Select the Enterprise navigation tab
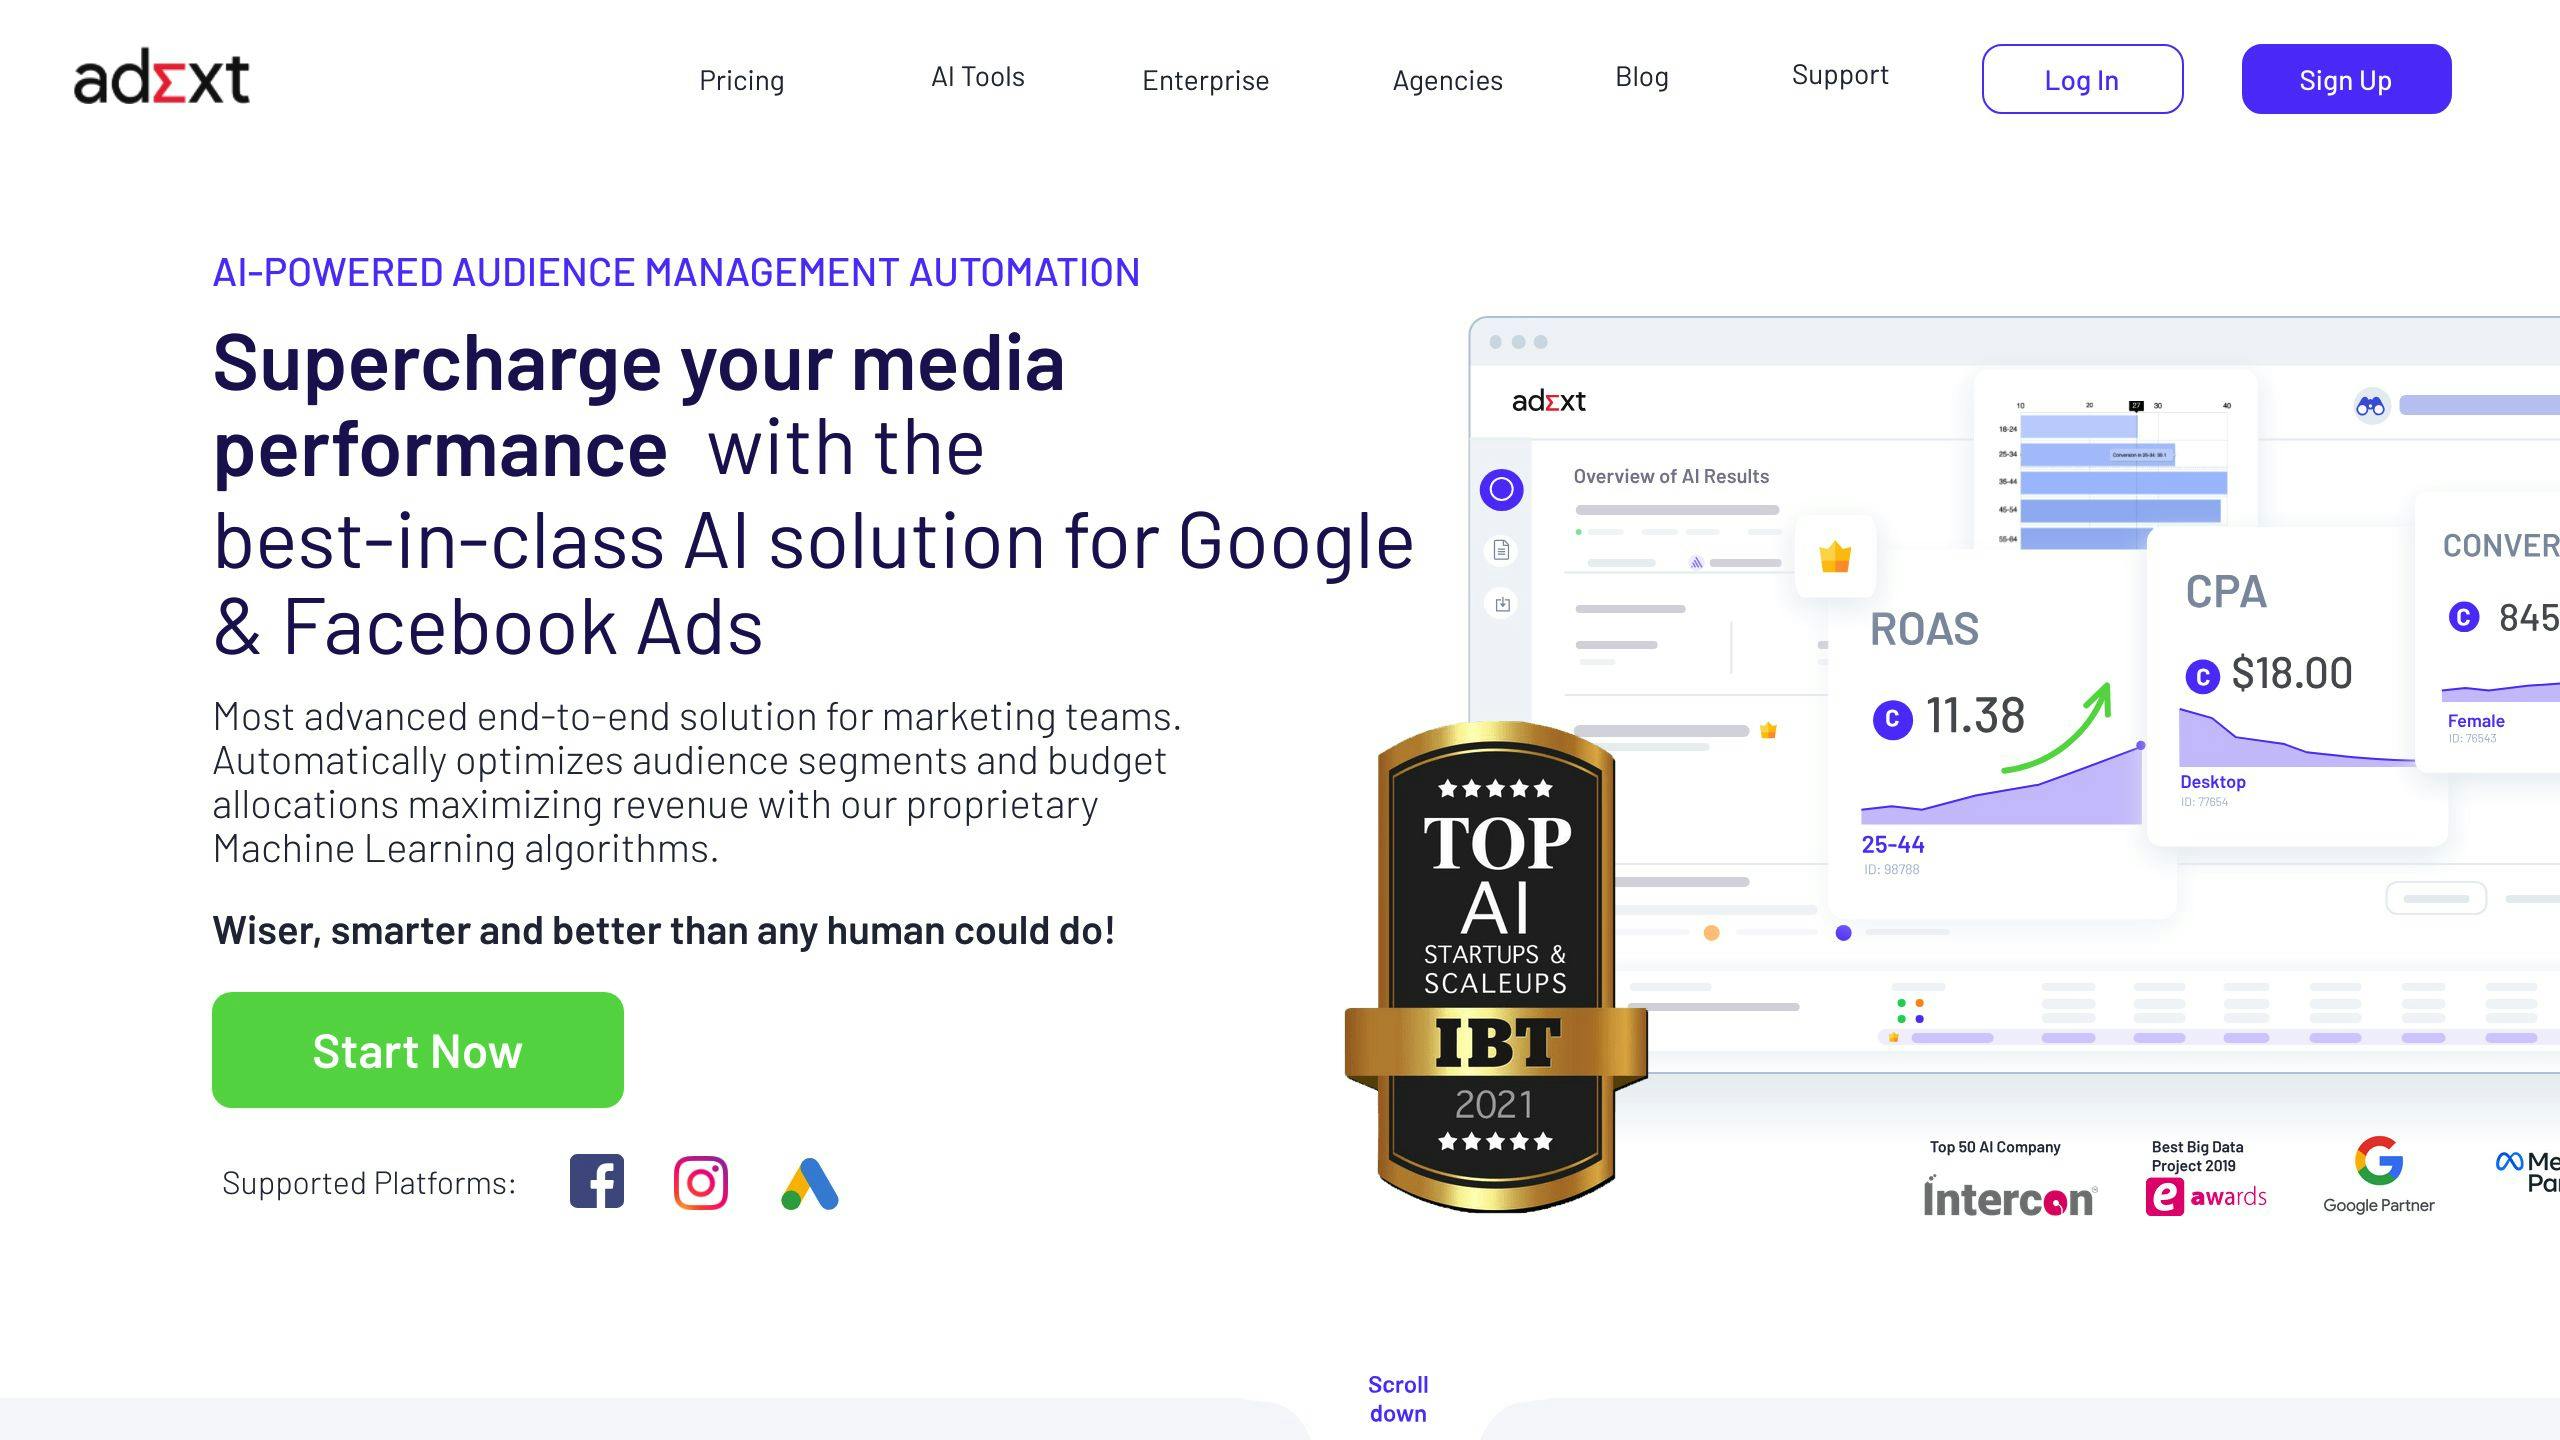The image size is (2560, 1440). click(x=1206, y=77)
